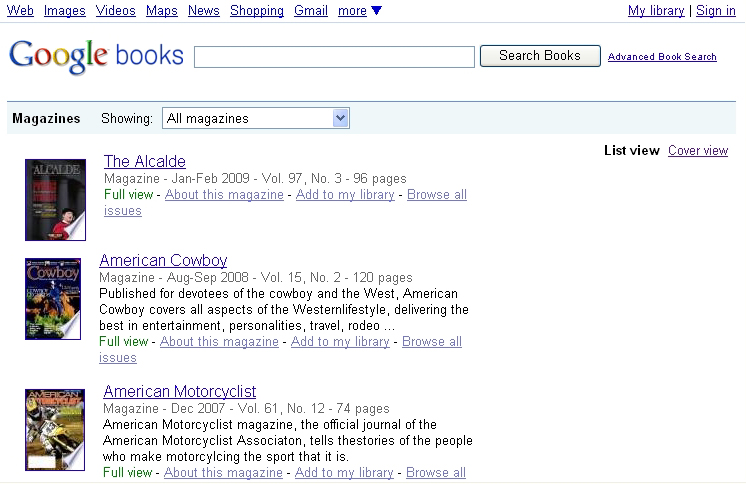
Task: Add American Cowboy to my library
Action: 340,342
